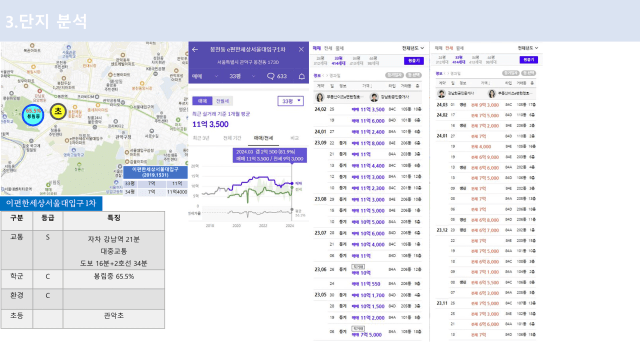Screen dimensions: 640x360
Task: Tap the notification bell icon in the header
Action: 302,76
